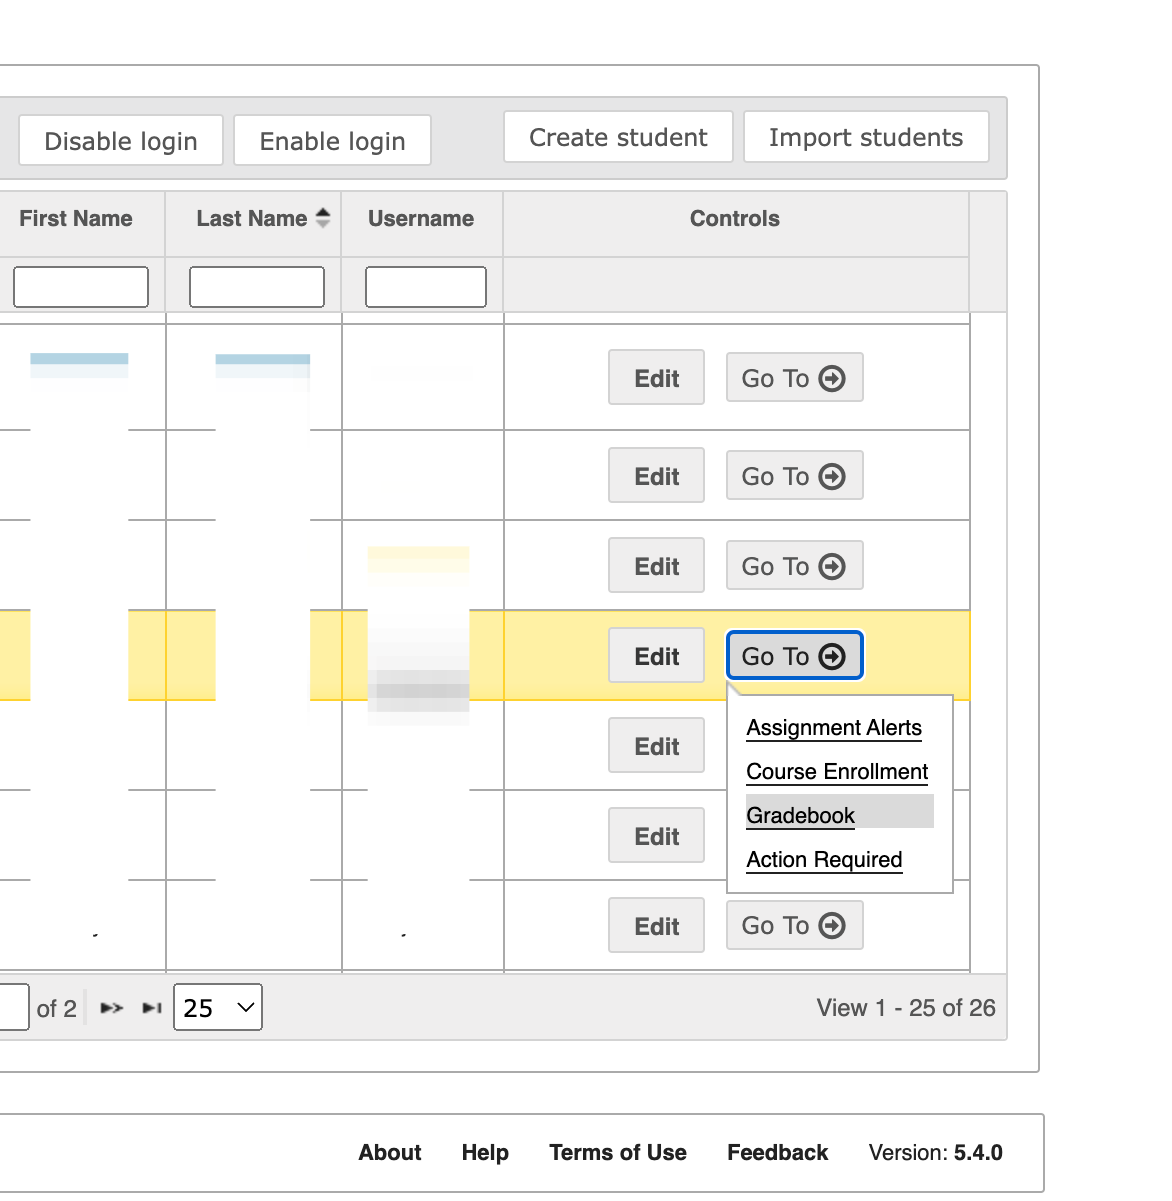Click the Enable login button
The image size is (1172, 1201).
[x=332, y=140]
